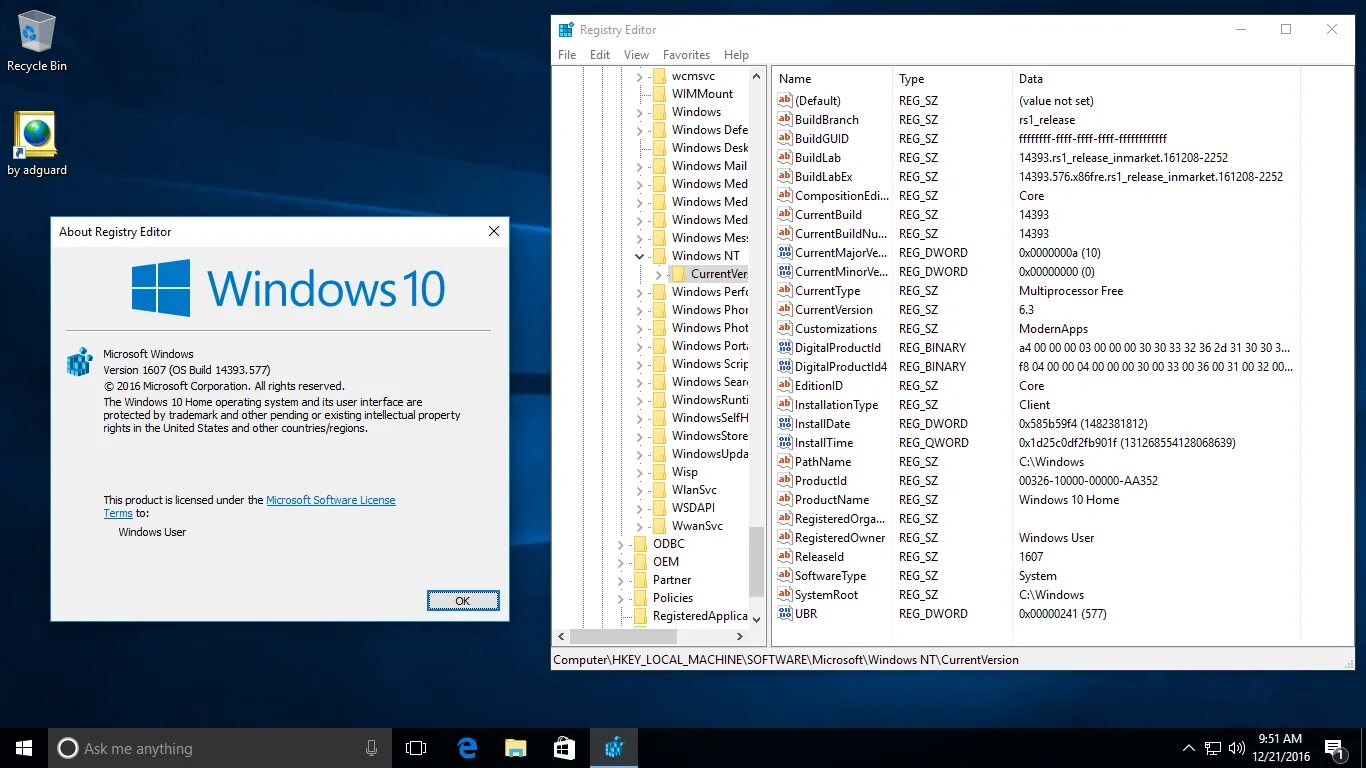Image resolution: width=1366 pixels, height=768 pixels.
Task: Select the WIMMount tree item
Action: [x=702, y=94]
